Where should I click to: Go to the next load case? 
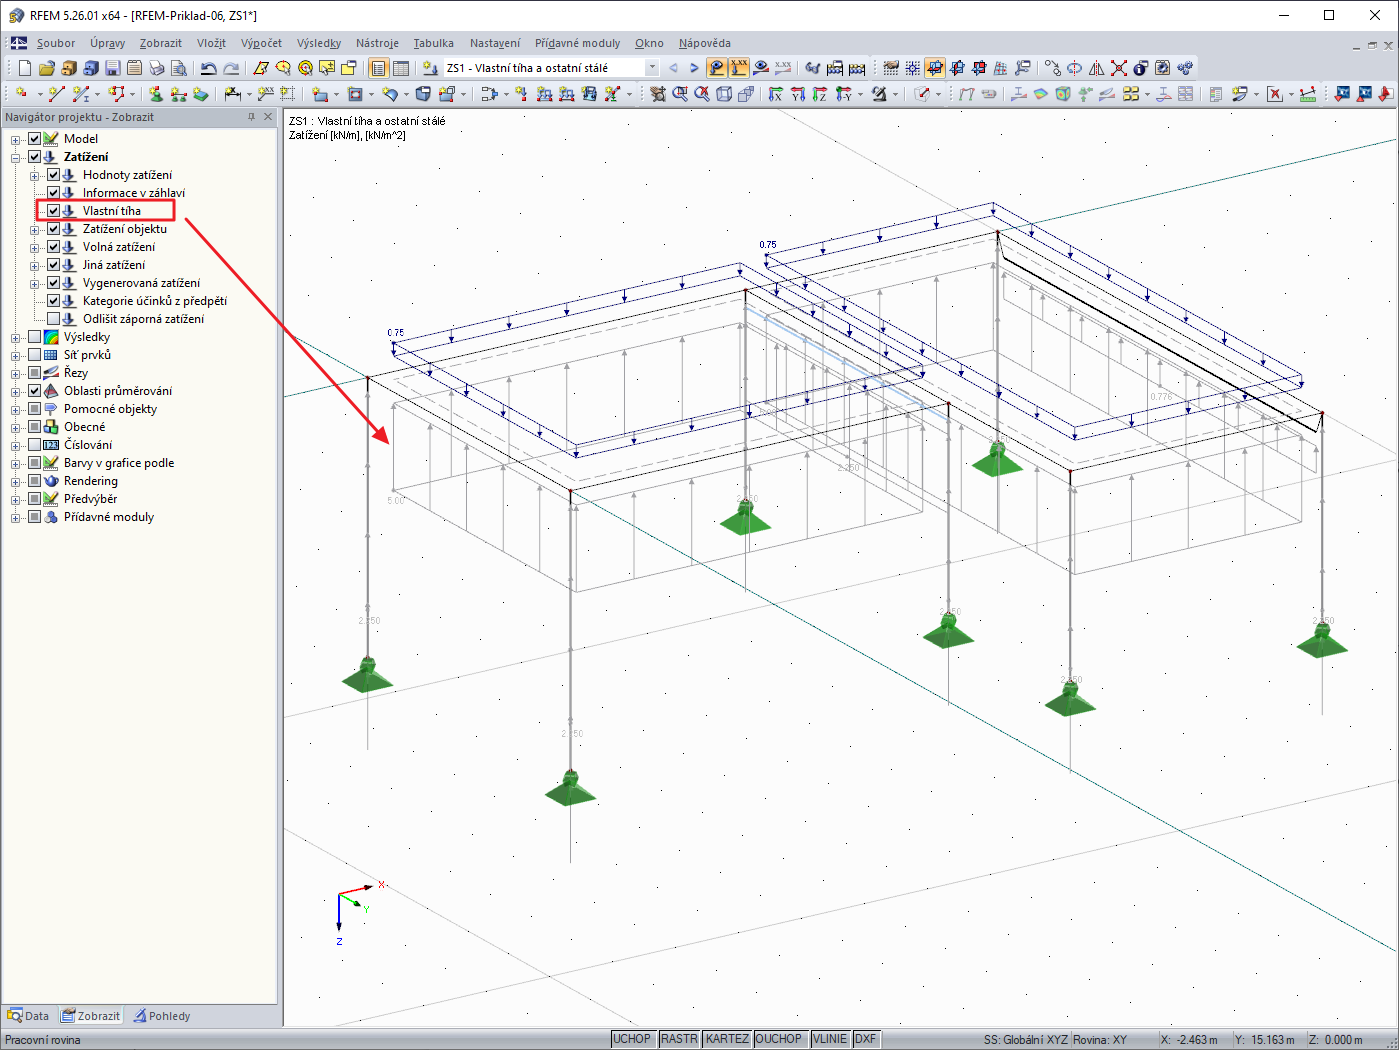[694, 68]
